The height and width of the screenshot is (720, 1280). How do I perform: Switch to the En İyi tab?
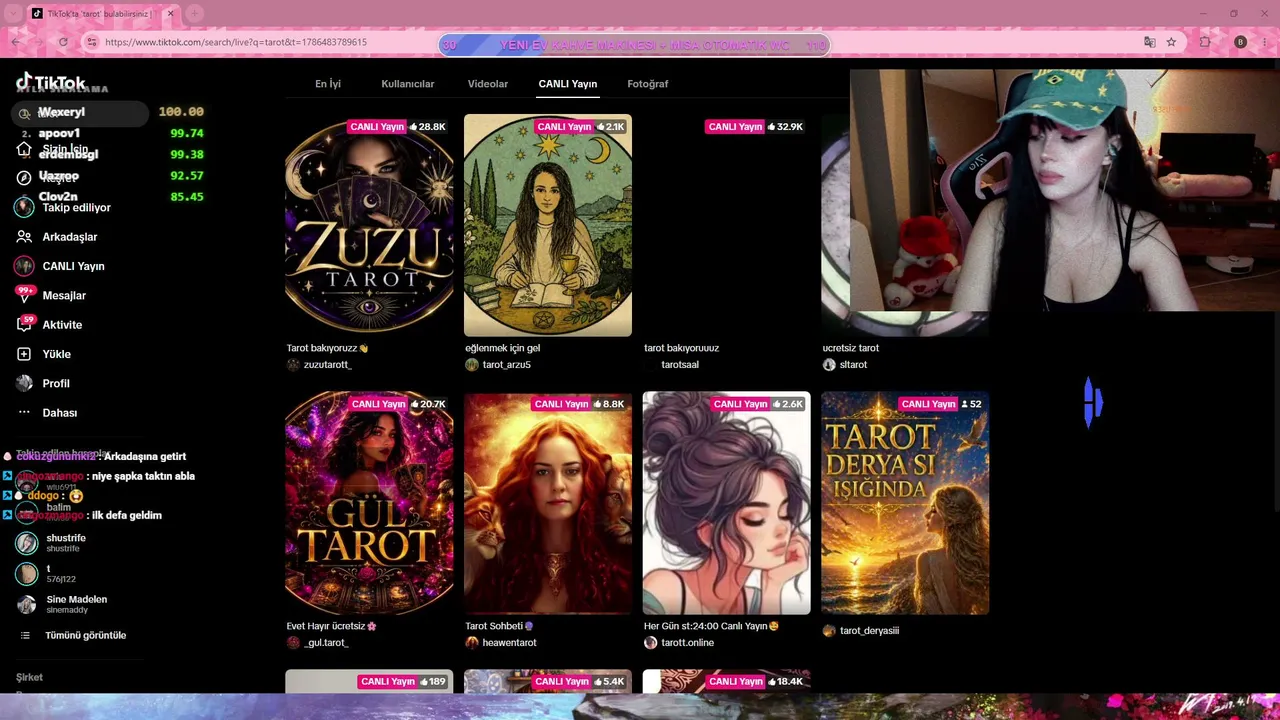328,84
